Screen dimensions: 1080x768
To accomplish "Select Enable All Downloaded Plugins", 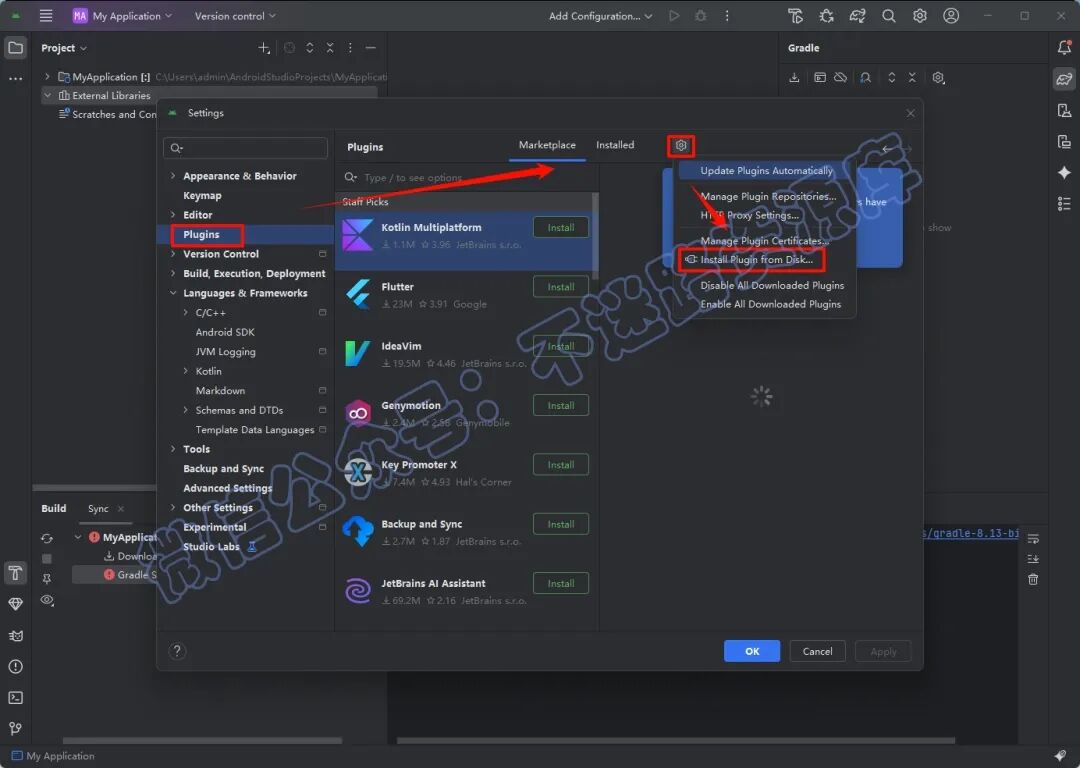I will point(770,304).
